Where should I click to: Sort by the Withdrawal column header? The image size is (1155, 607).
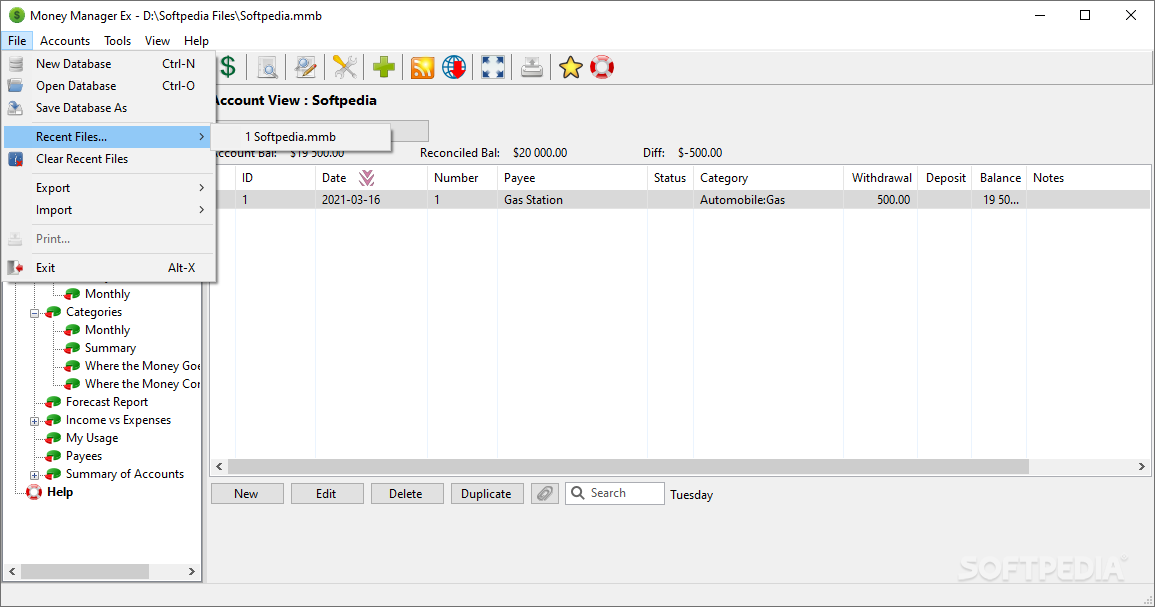(881, 178)
